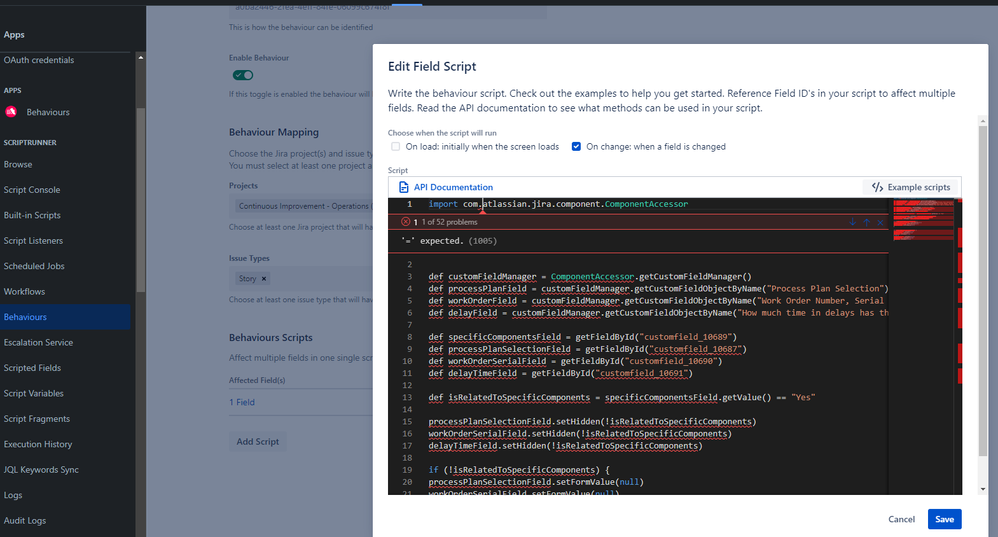Open Scheduled Jobs
Viewport: 998px width, 537px height.
pyautogui.click(x=34, y=266)
